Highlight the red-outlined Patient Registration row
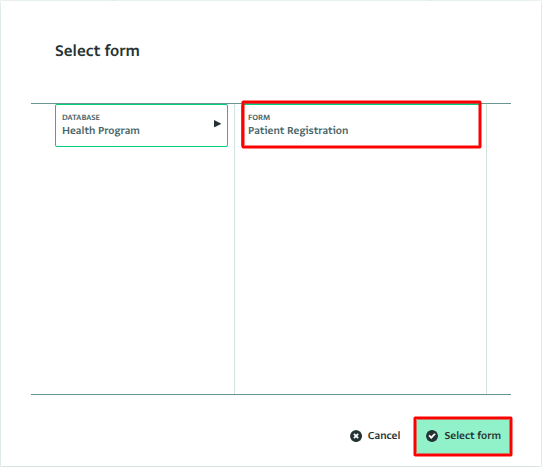The height and width of the screenshot is (467, 542). (x=361, y=125)
